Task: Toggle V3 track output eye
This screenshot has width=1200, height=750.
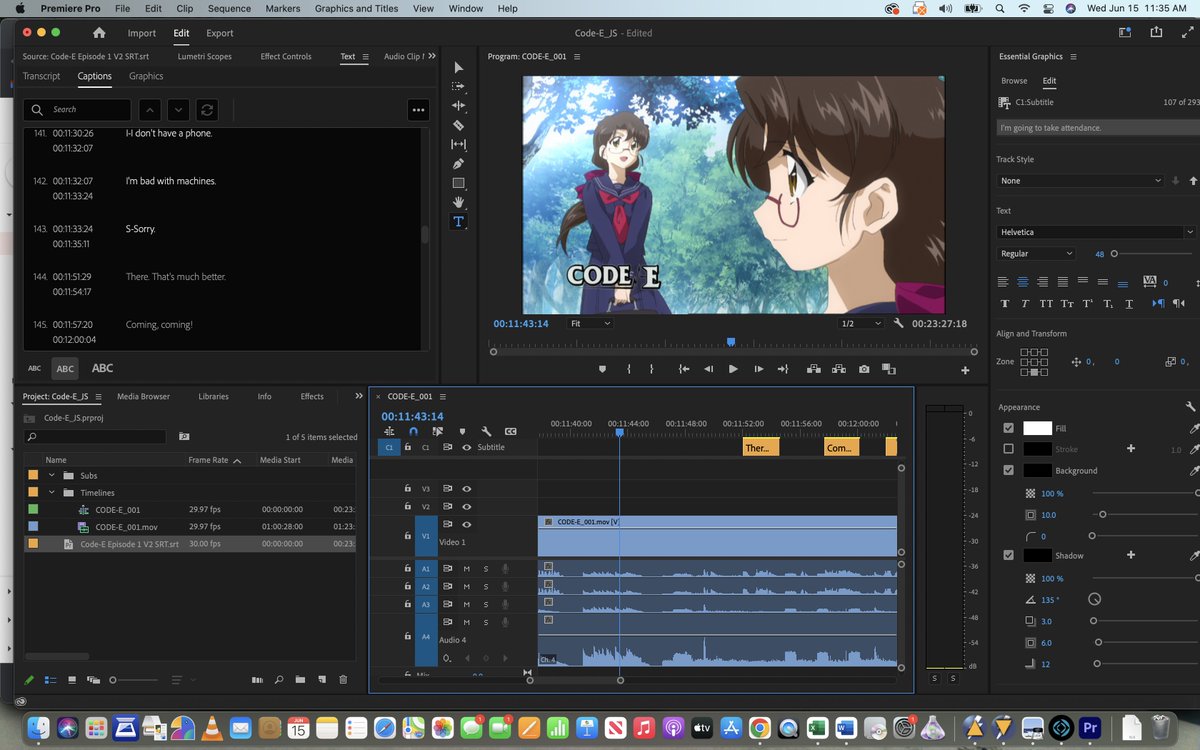Action: (466, 489)
